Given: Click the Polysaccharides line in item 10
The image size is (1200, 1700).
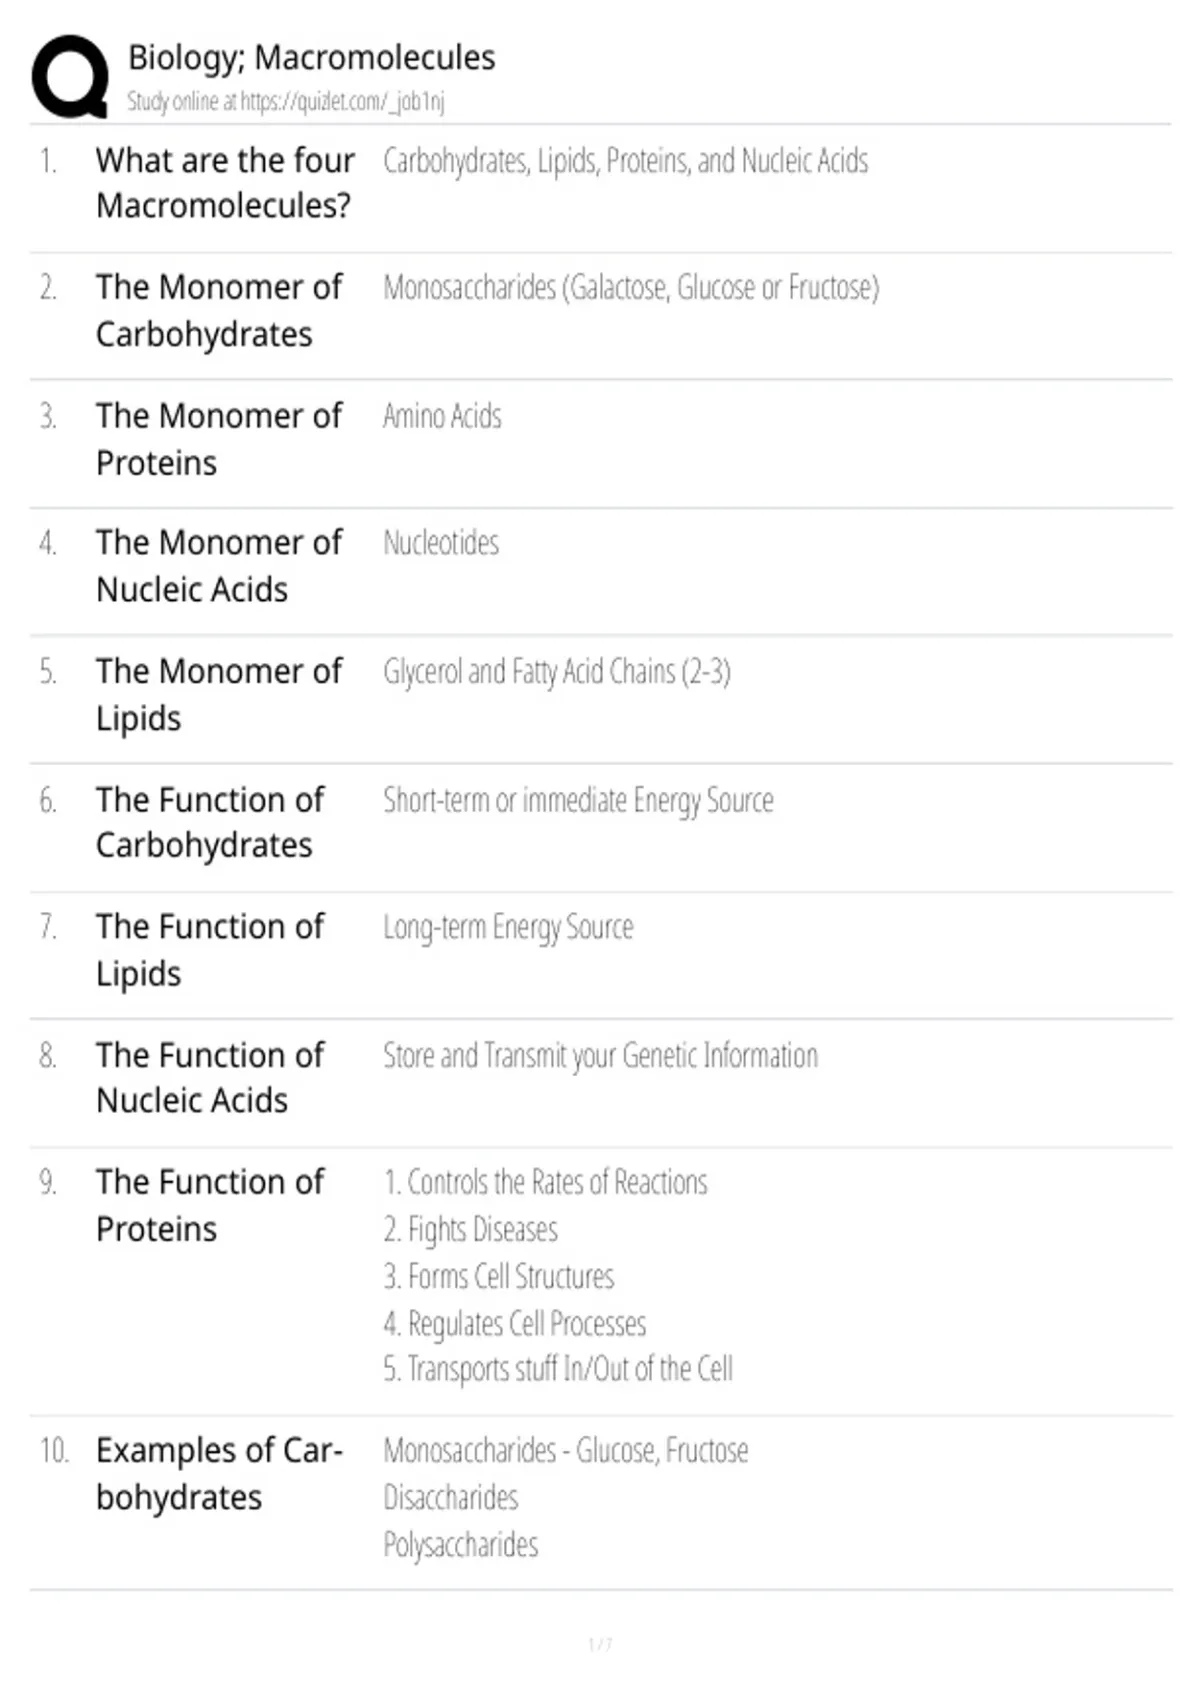Looking at the screenshot, I should [461, 1545].
